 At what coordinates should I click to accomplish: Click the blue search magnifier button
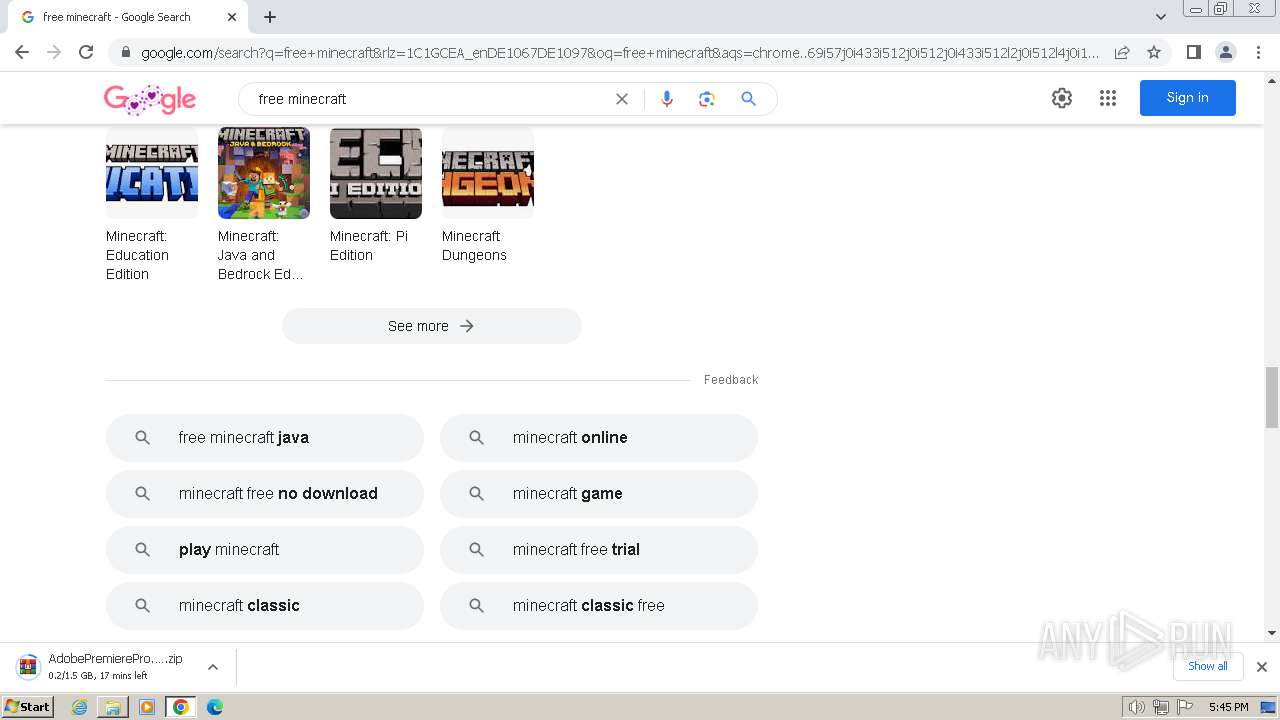click(748, 99)
